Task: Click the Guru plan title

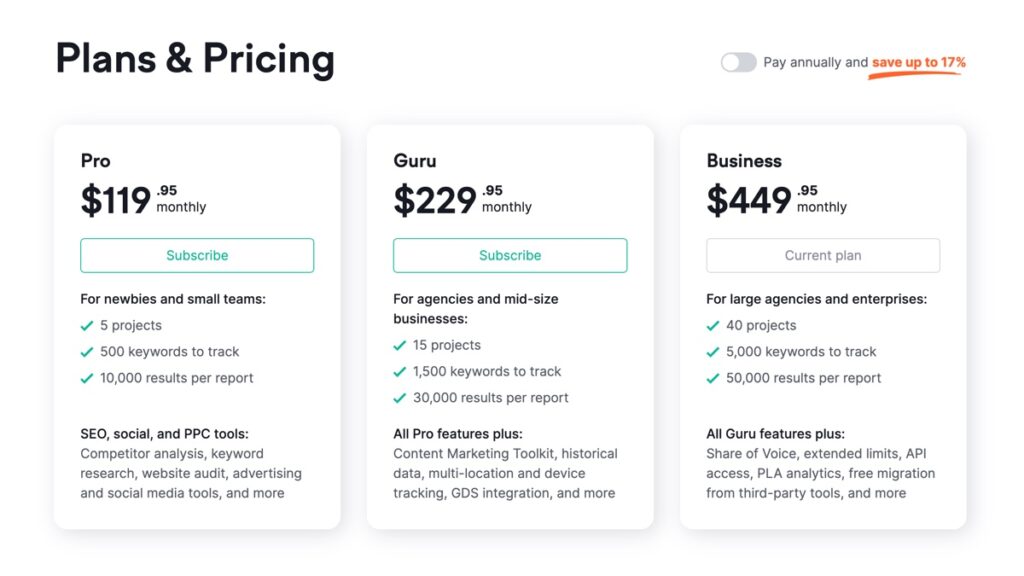Action: point(415,161)
